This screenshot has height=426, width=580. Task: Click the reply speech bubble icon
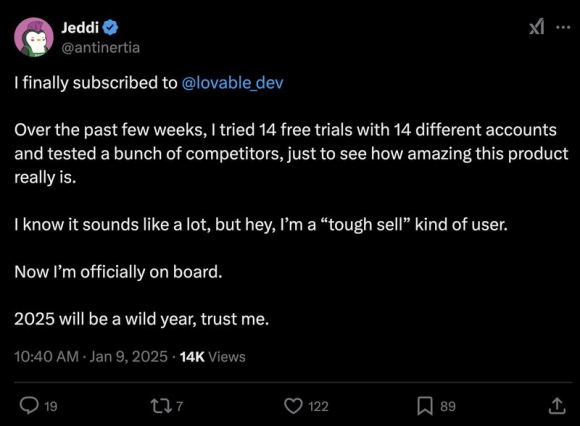(29, 406)
